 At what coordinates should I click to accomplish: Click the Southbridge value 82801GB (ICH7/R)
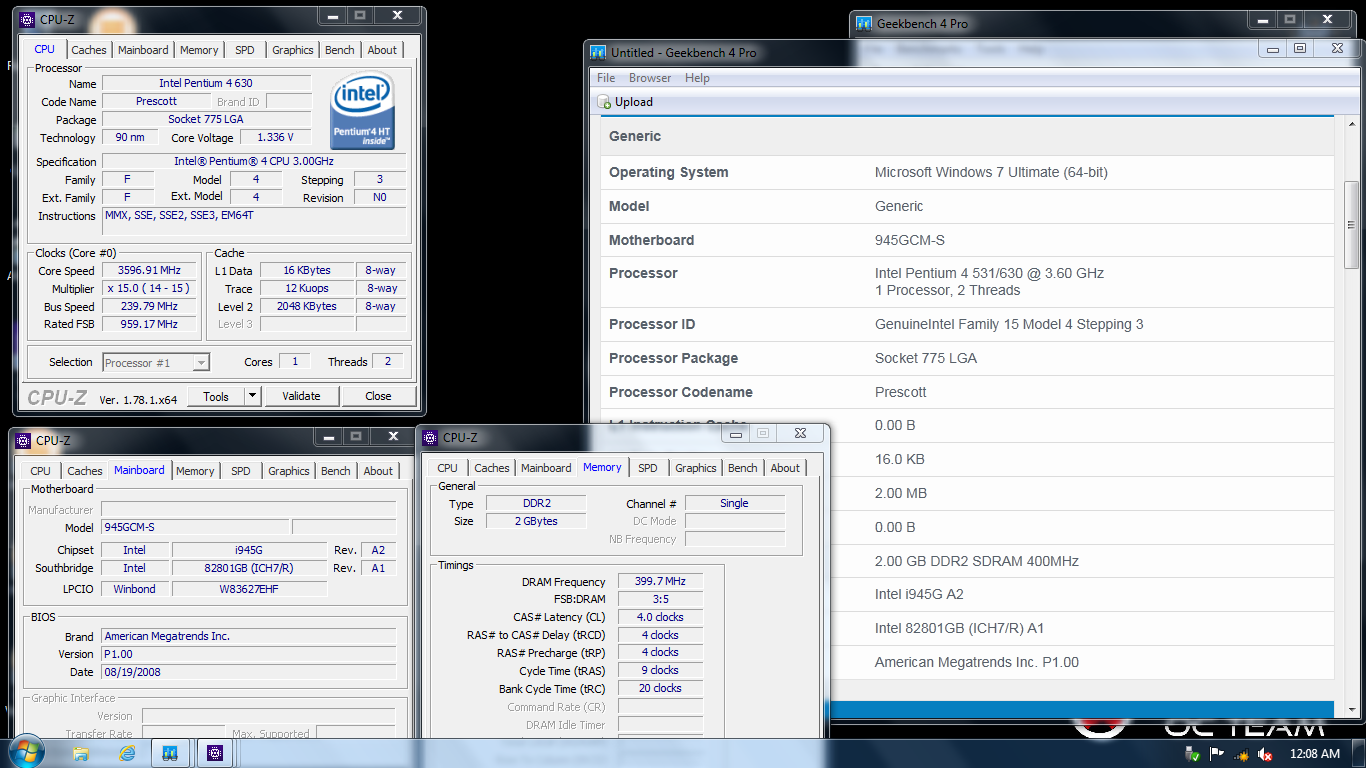tap(249, 568)
